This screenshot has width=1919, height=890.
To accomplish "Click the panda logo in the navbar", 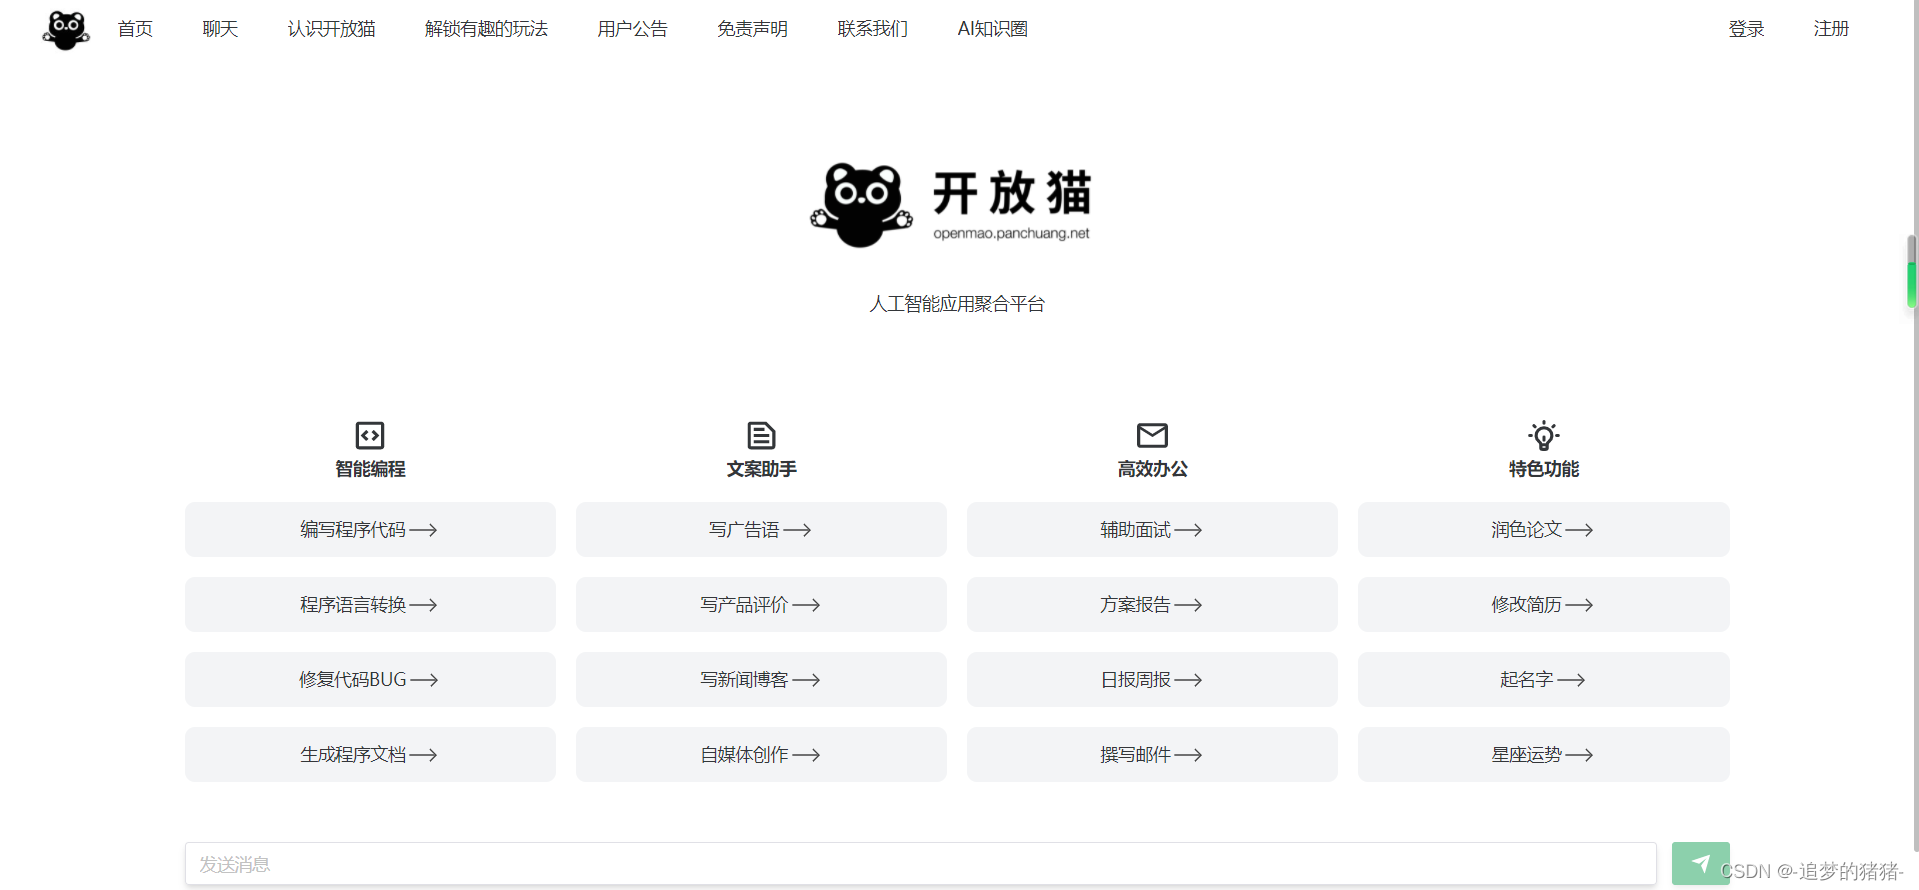I will 66,30.
